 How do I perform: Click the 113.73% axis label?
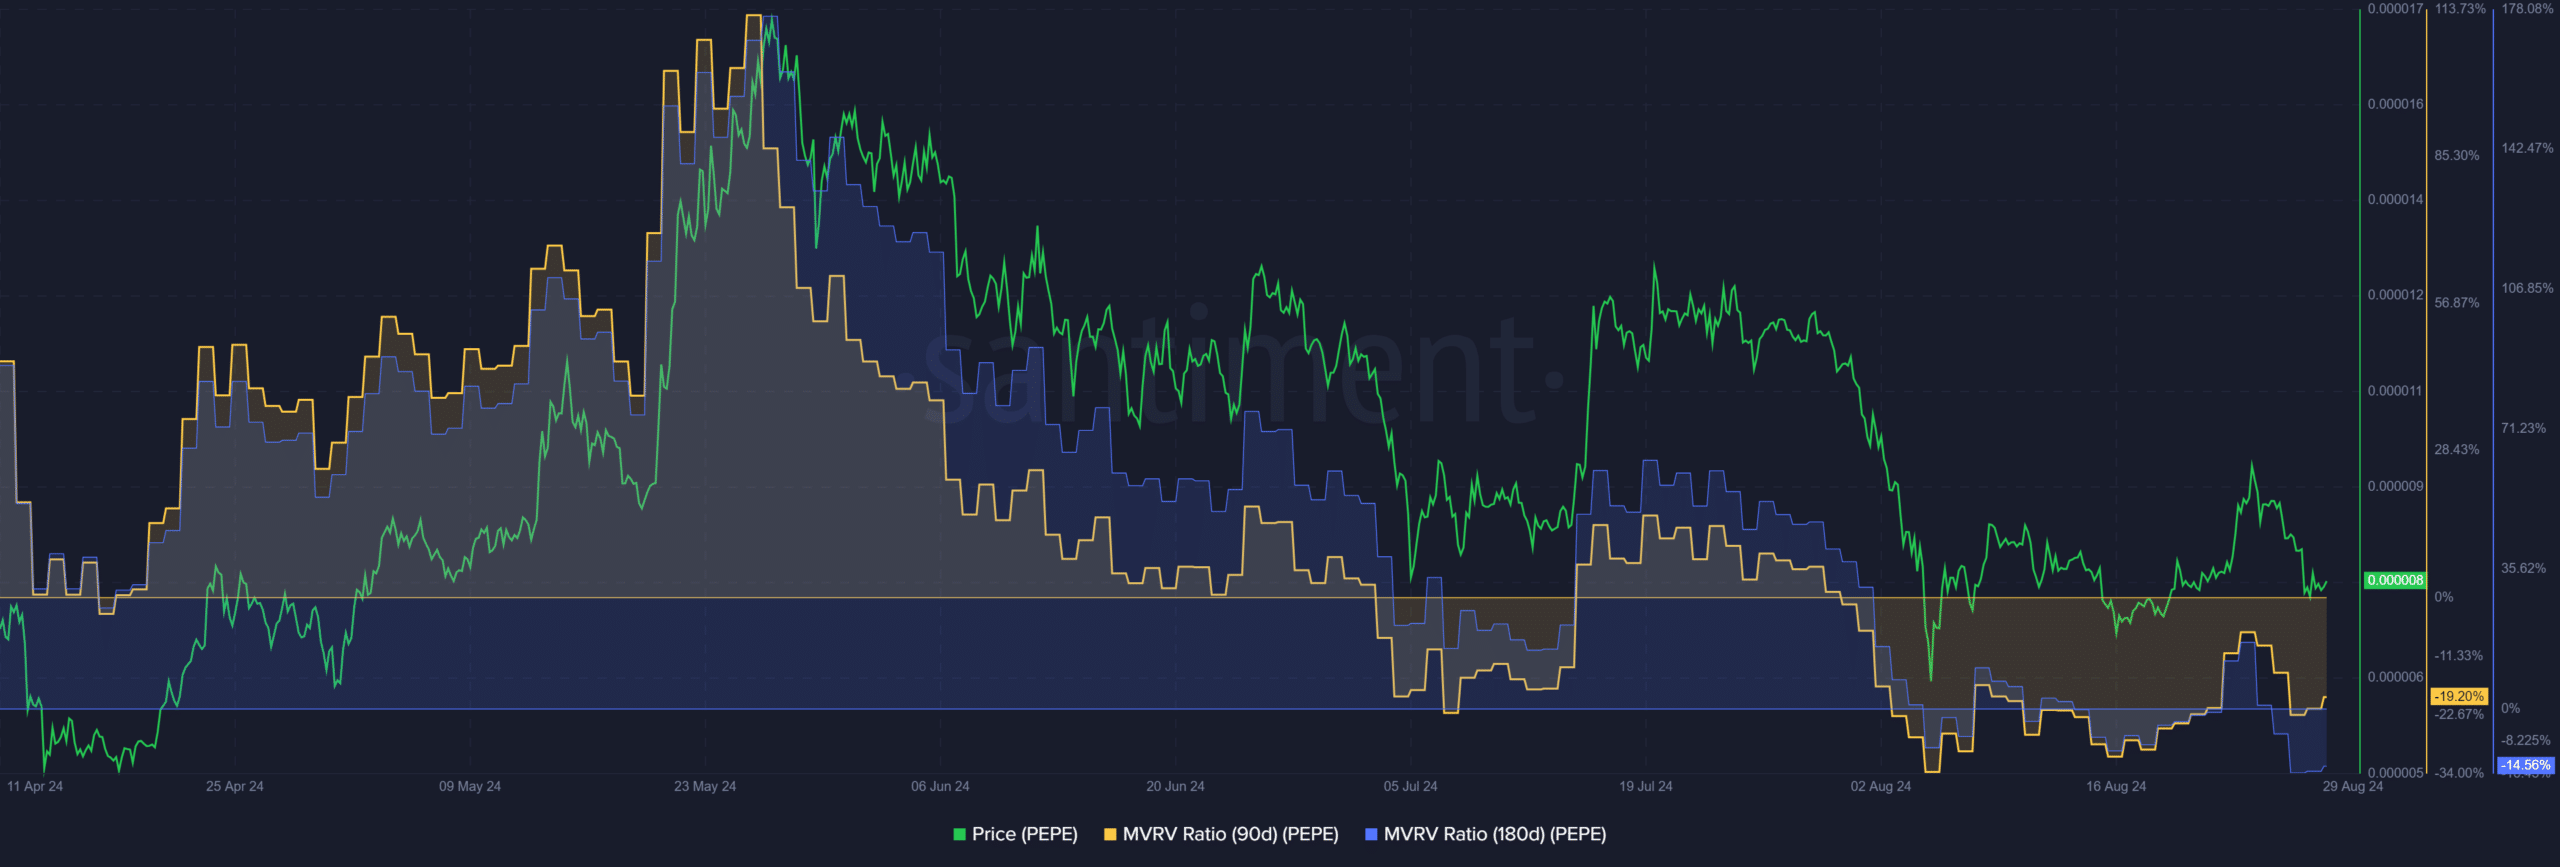[x=2460, y=9]
